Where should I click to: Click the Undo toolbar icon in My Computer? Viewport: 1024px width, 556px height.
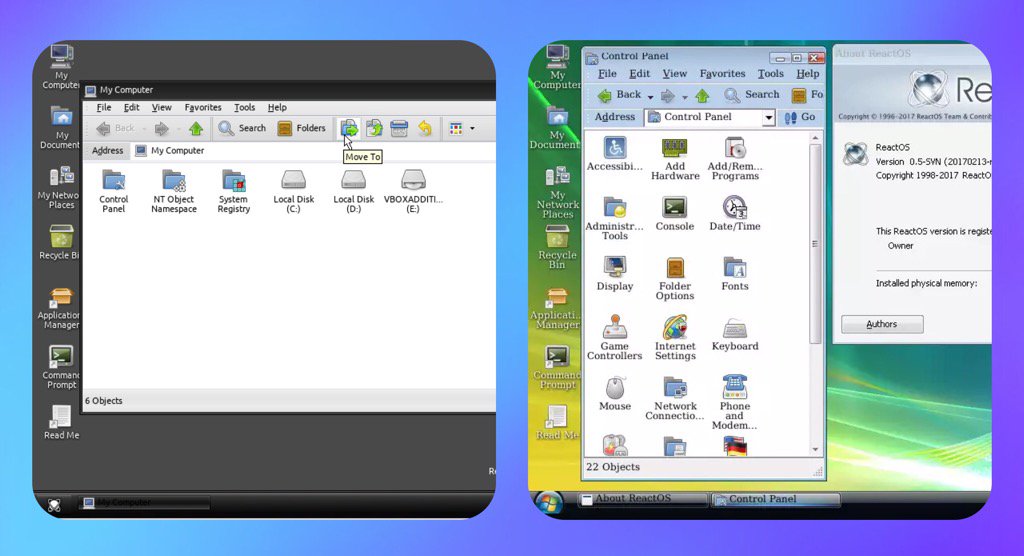coord(424,128)
